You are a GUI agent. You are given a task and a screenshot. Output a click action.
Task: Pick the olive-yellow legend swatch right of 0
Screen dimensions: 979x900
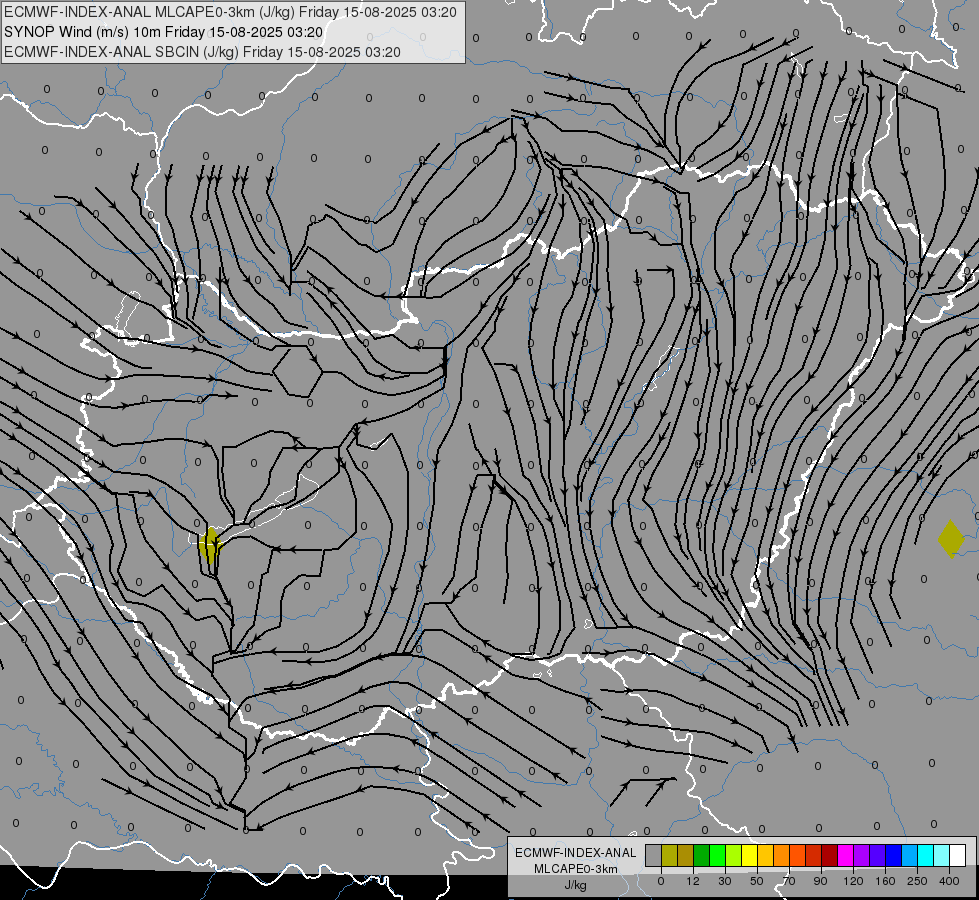coord(669,855)
